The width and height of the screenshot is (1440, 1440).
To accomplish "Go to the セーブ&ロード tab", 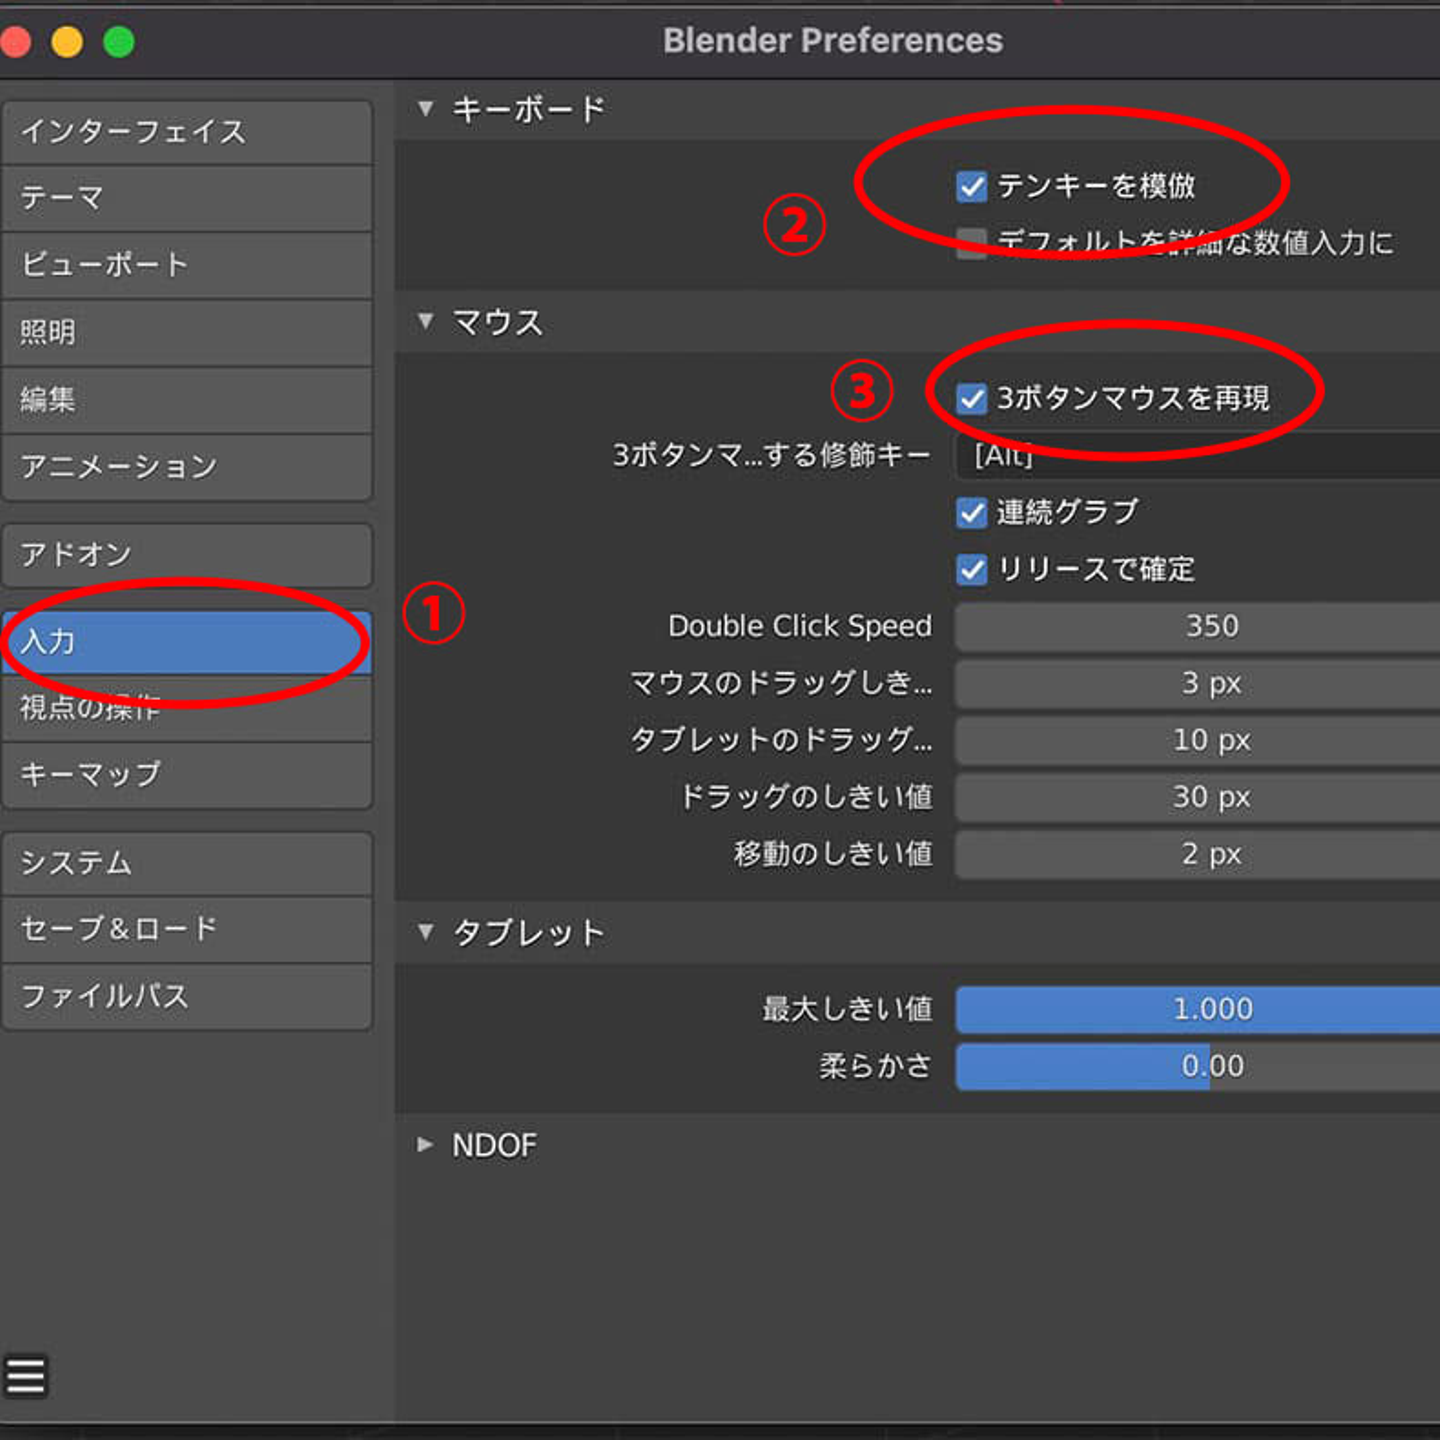I will (x=187, y=930).
